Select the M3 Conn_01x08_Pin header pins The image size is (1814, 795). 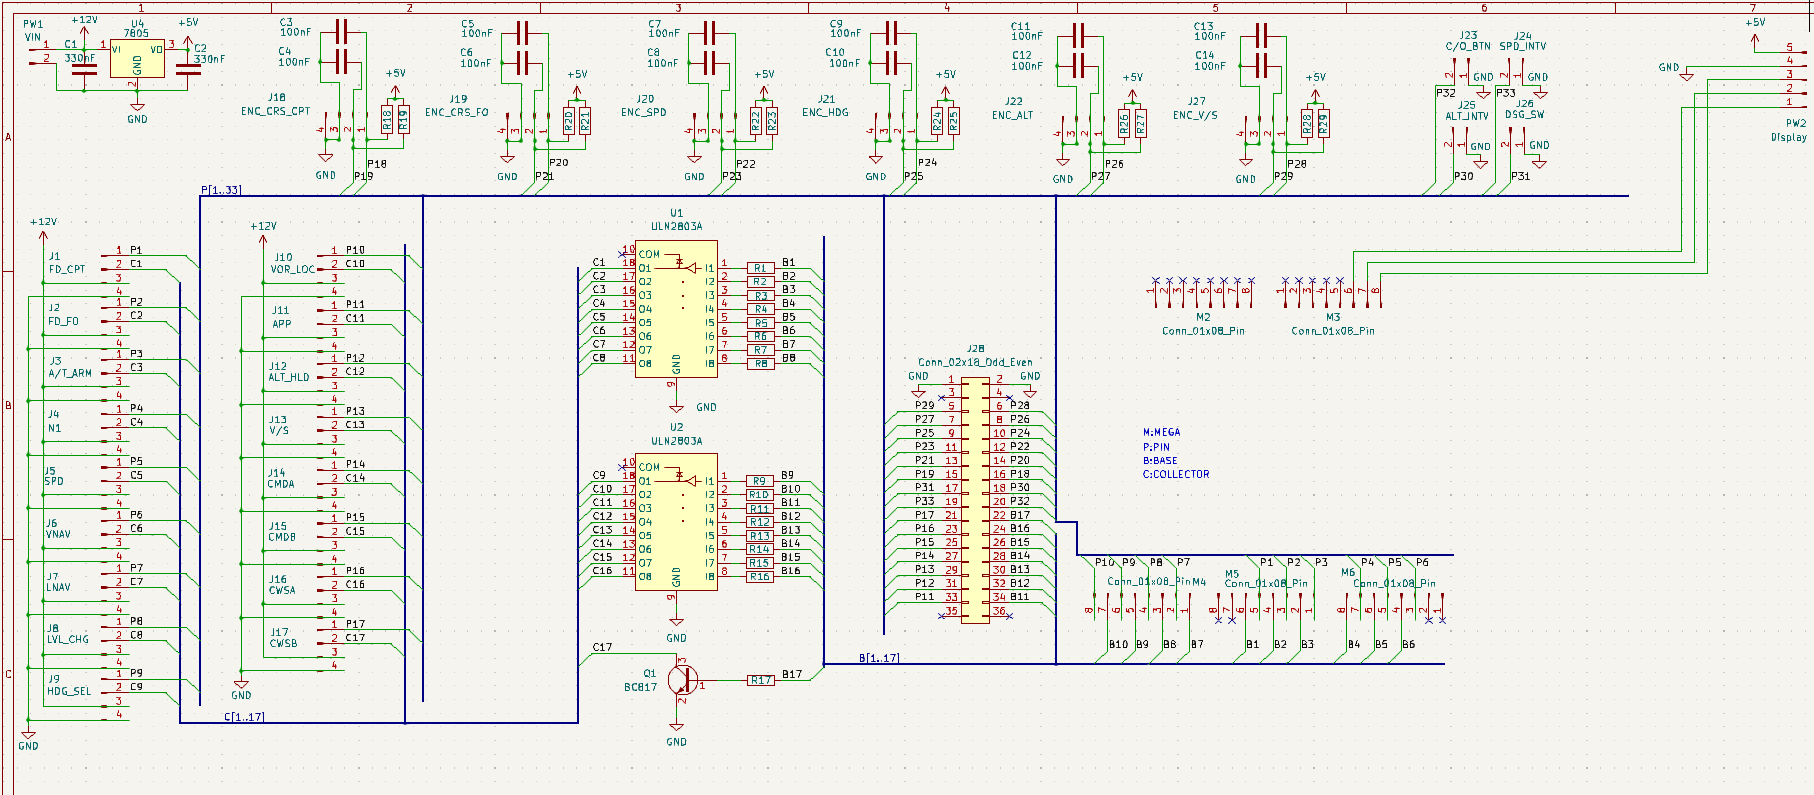(x=1332, y=291)
